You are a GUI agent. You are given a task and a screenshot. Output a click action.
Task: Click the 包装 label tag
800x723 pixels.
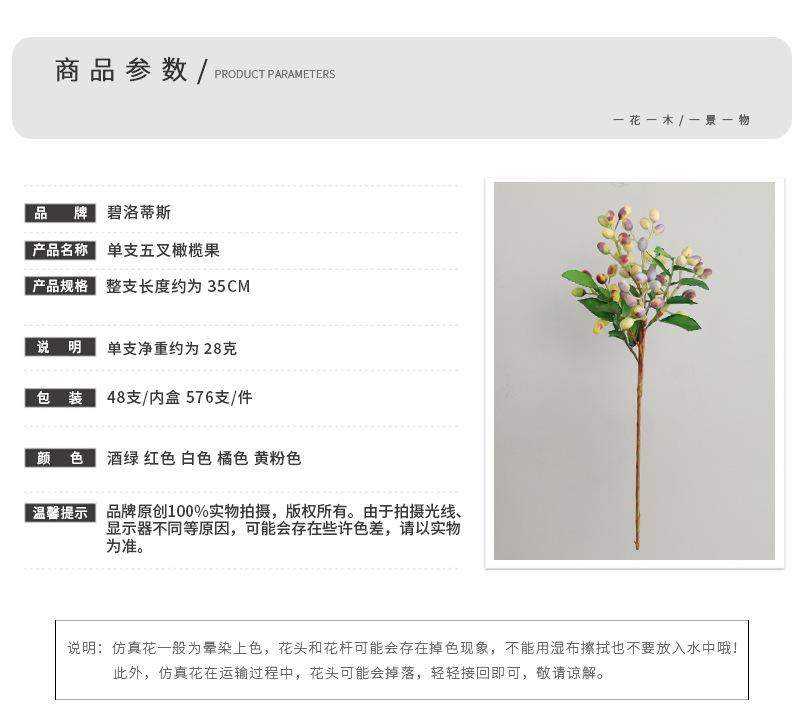click(60, 398)
